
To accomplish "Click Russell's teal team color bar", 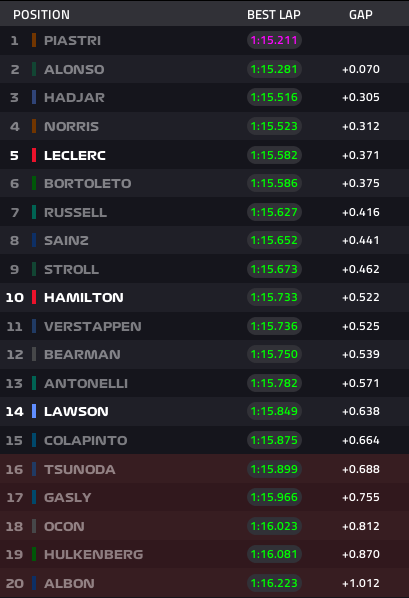I will 34,212.
